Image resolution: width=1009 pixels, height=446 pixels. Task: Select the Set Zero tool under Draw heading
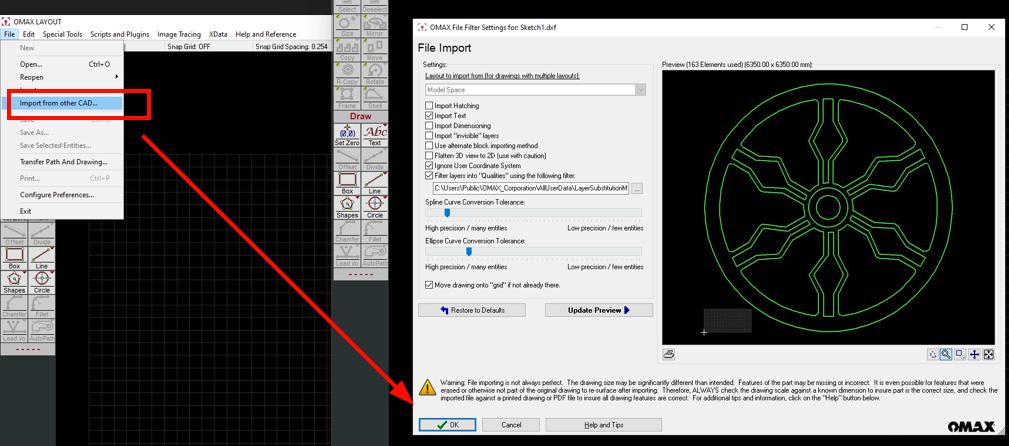click(347, 135)
